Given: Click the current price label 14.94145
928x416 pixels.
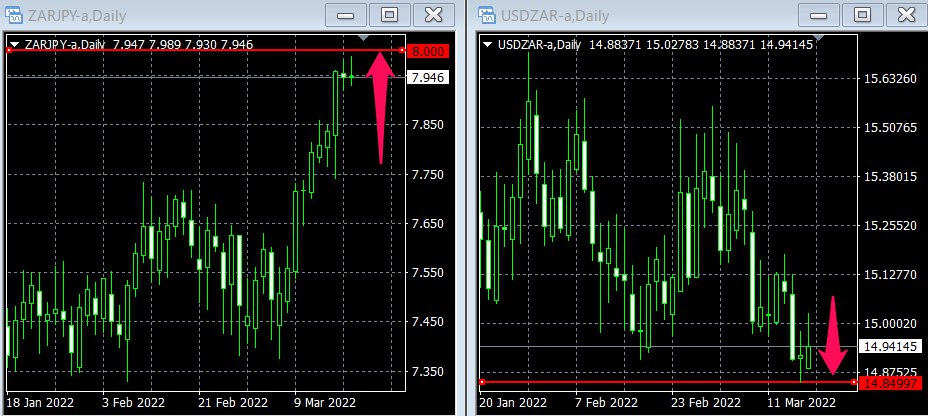Looking at the screenshot, I should (892, 346).
